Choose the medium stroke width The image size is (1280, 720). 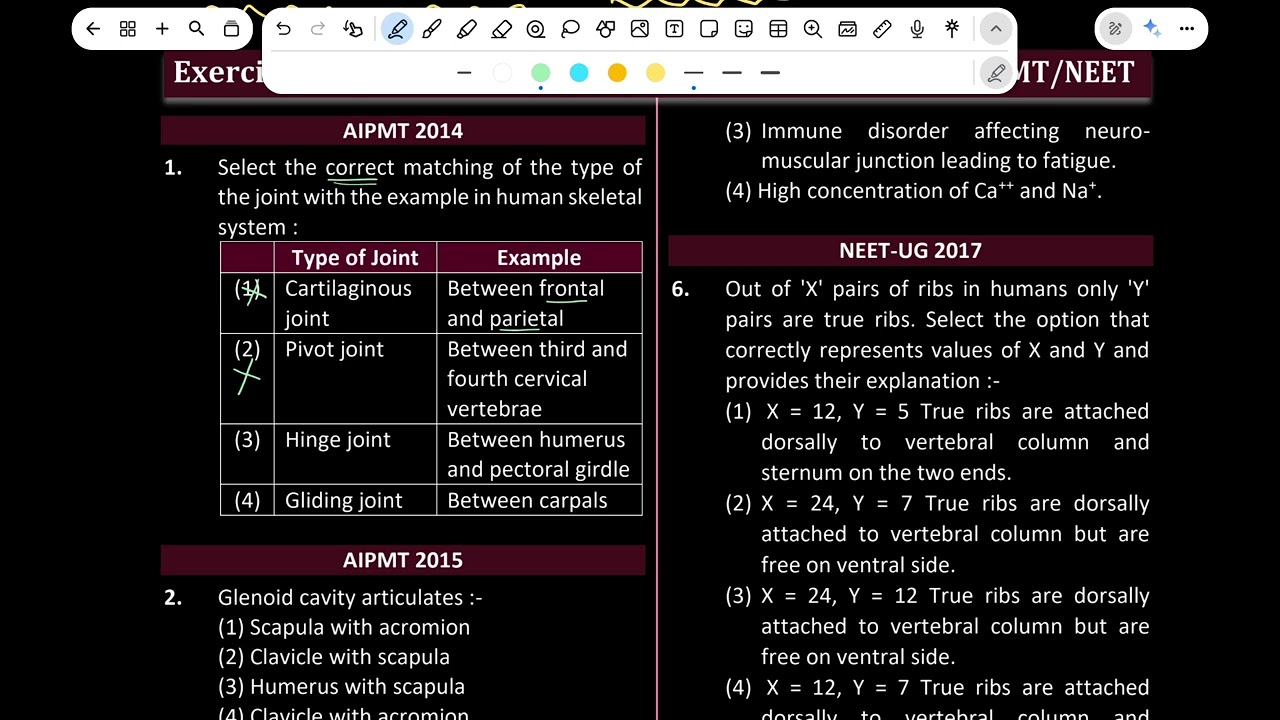(x=732, y=73)
